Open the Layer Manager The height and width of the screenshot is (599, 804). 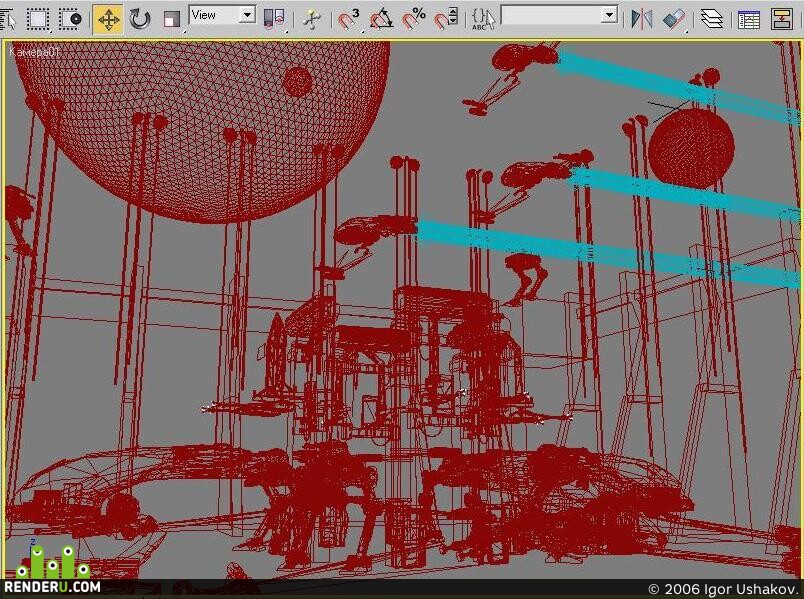point(711,19)
